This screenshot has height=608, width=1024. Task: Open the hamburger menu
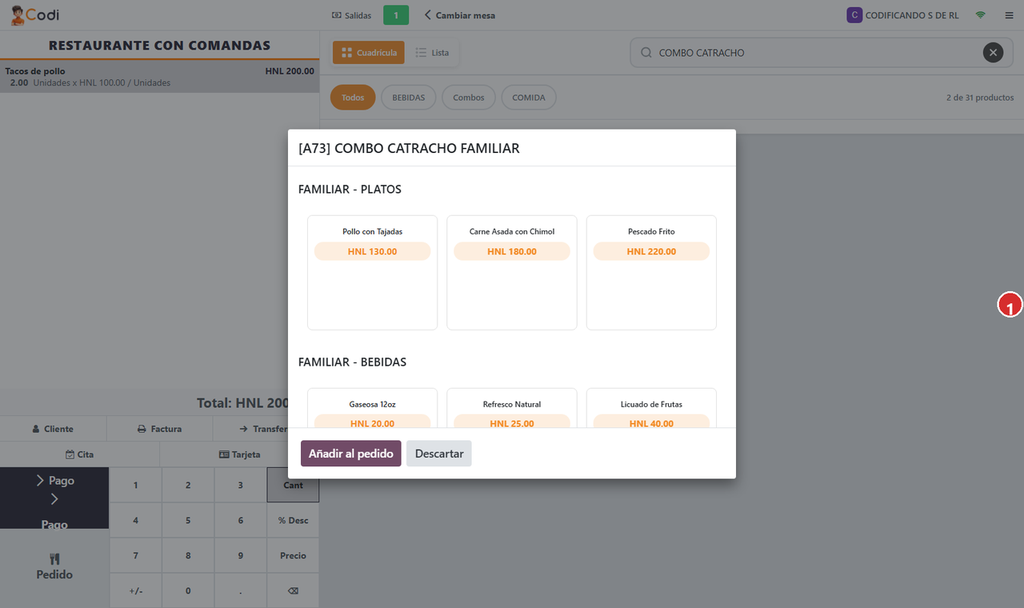pyautogui.click(x=1009, y=15)
